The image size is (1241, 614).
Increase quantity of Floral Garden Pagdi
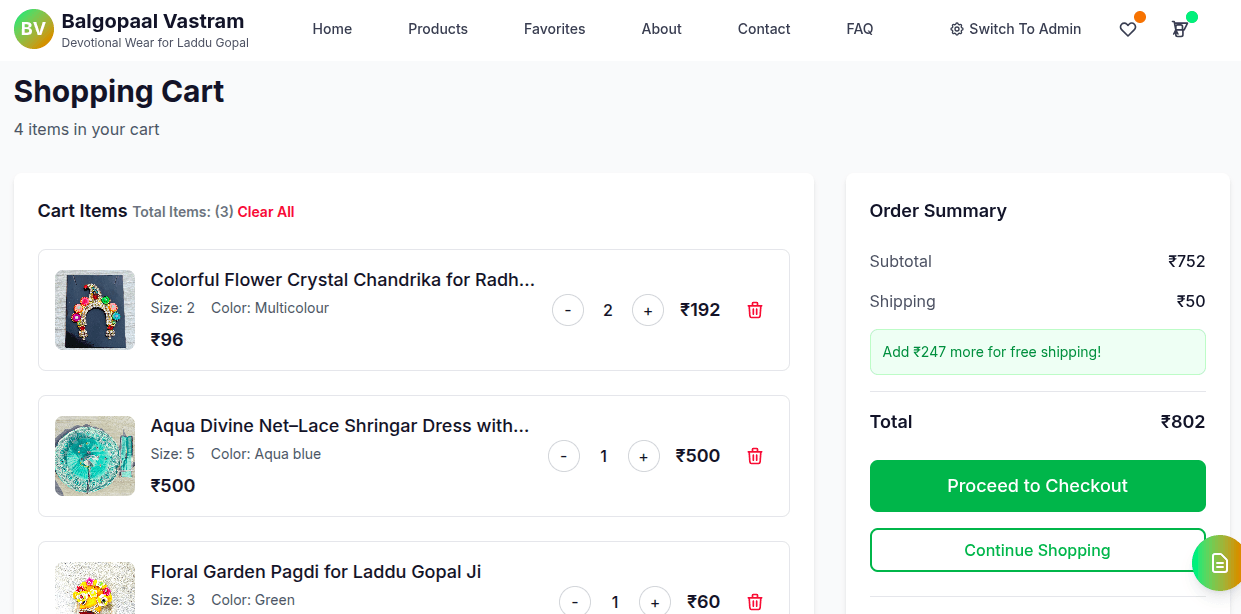(x=655, y=601)
